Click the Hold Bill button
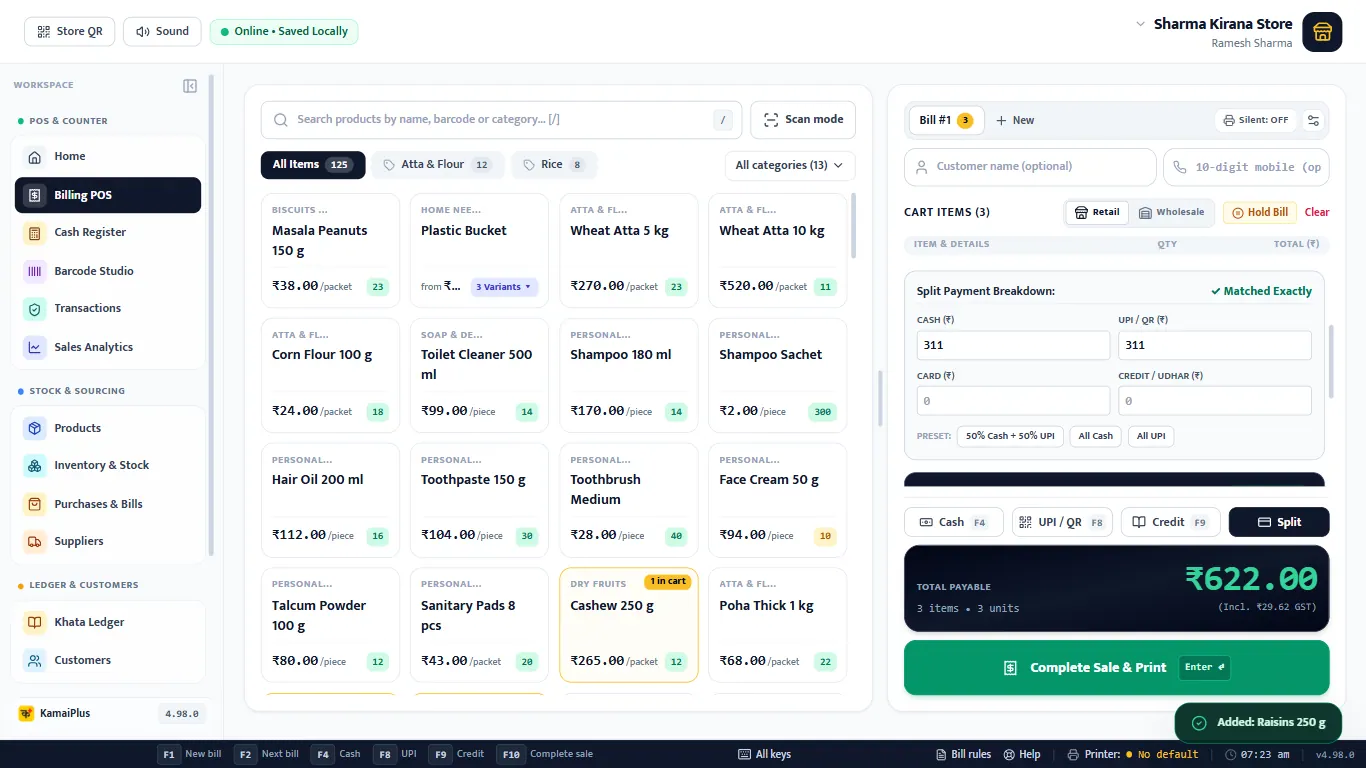The image size is (1366, 768). (1260, 212)
